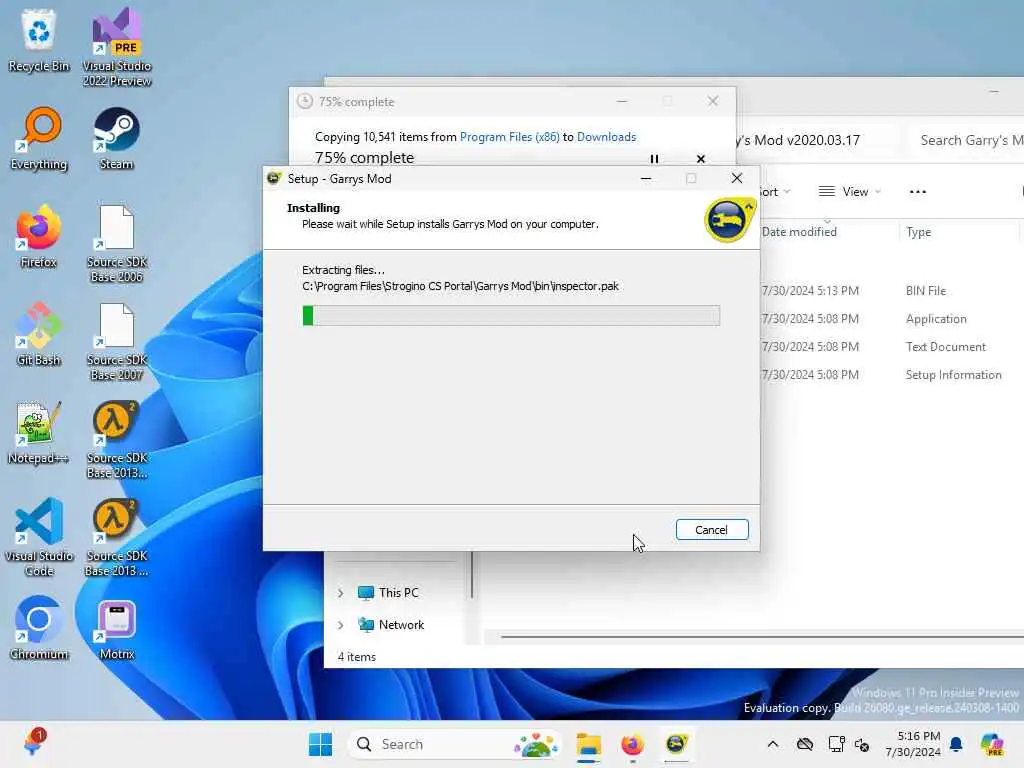1024x768 pixels.
Task: Open Git Bash desktop shortcut
Action: (x=39, y=334)
